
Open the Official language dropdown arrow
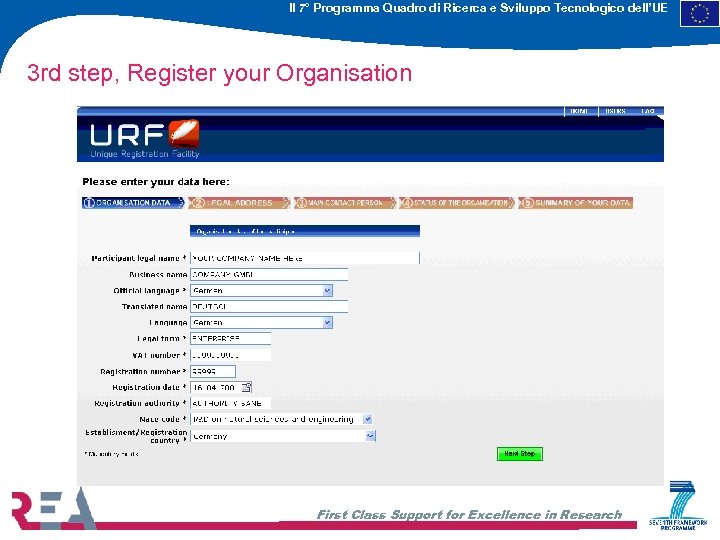(x=327, y=290)
